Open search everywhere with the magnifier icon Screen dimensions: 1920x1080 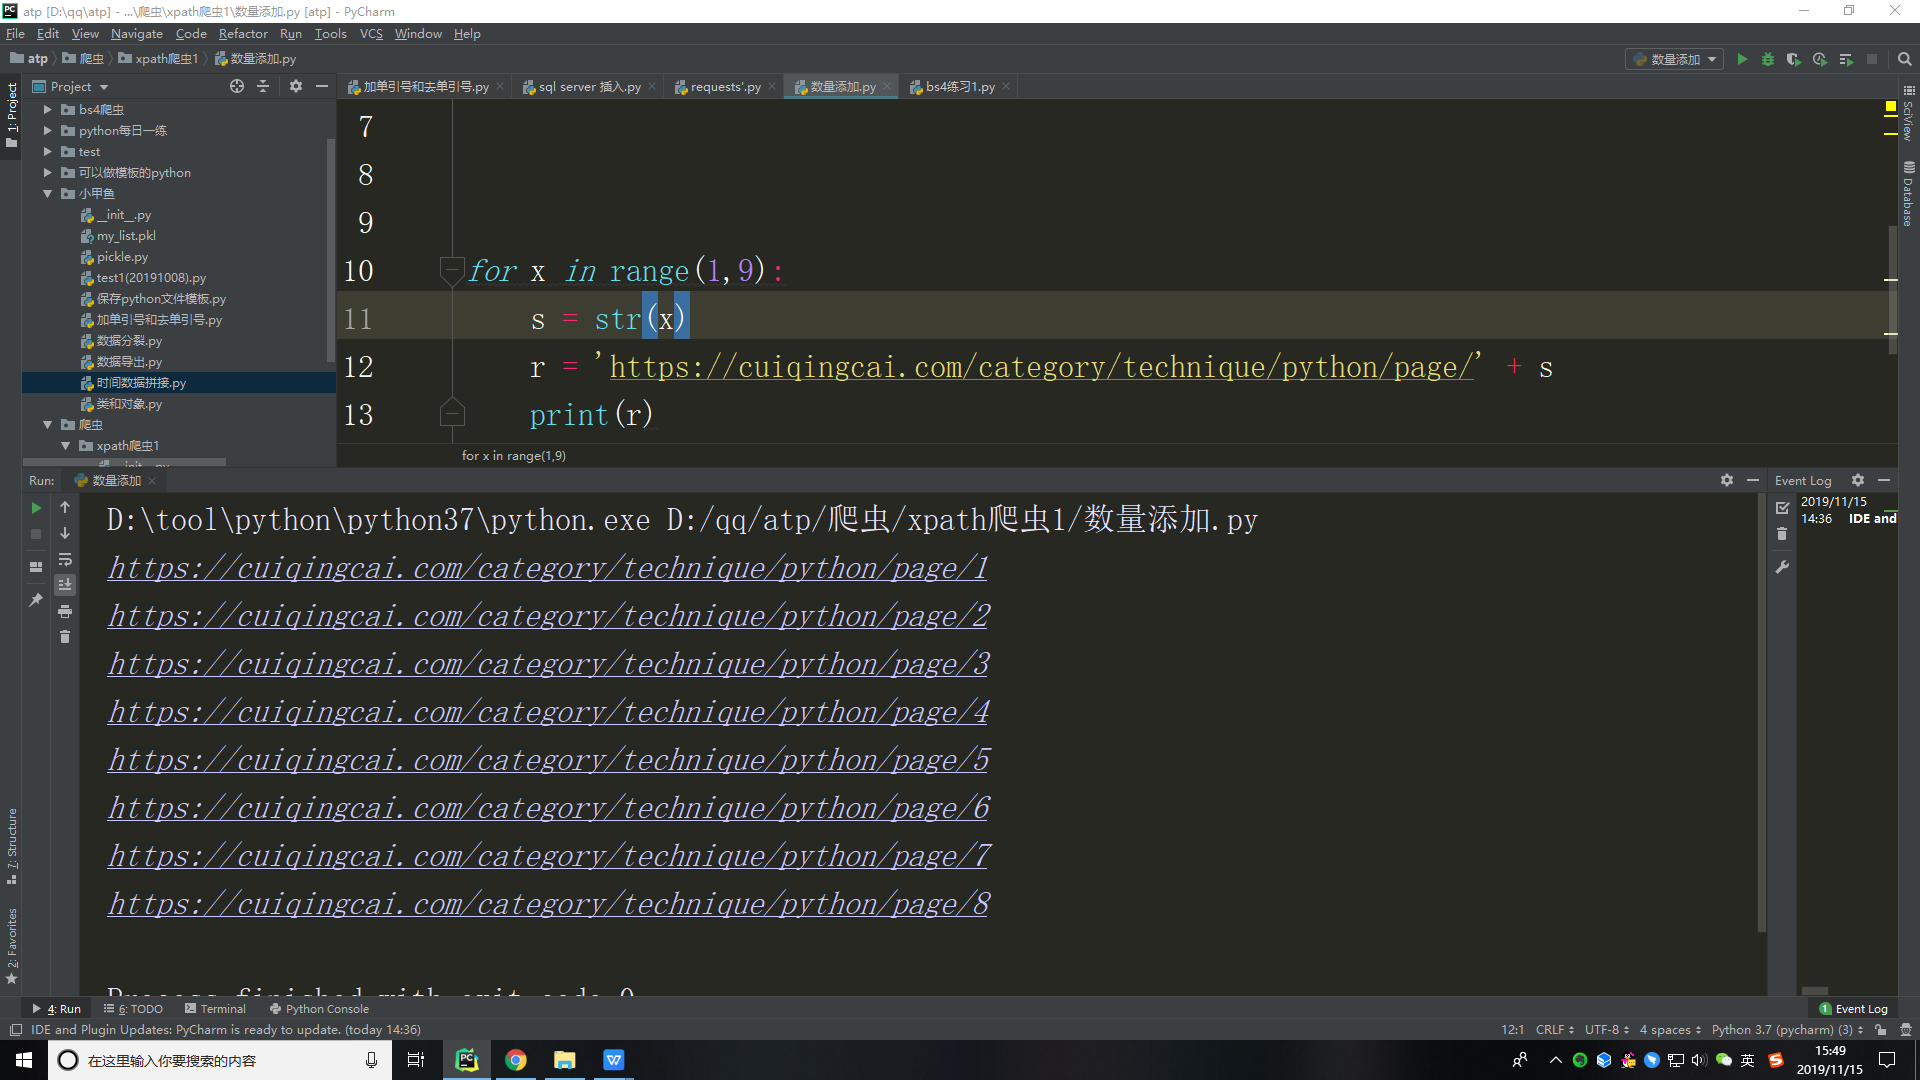coord(1904,59)
